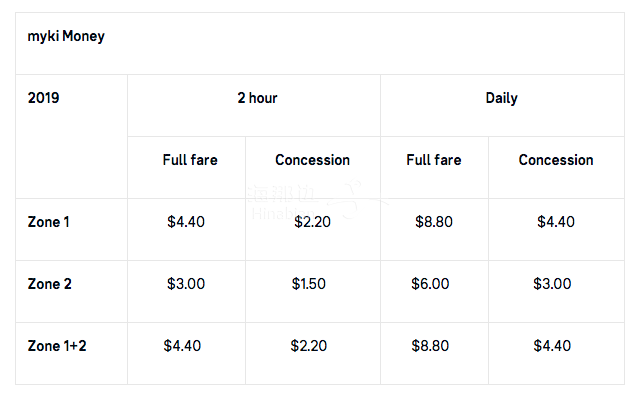This screenshot has height=401, width=640.
Task: Click Zone 1+2 daily full fare $8.80
Action: 430,346
